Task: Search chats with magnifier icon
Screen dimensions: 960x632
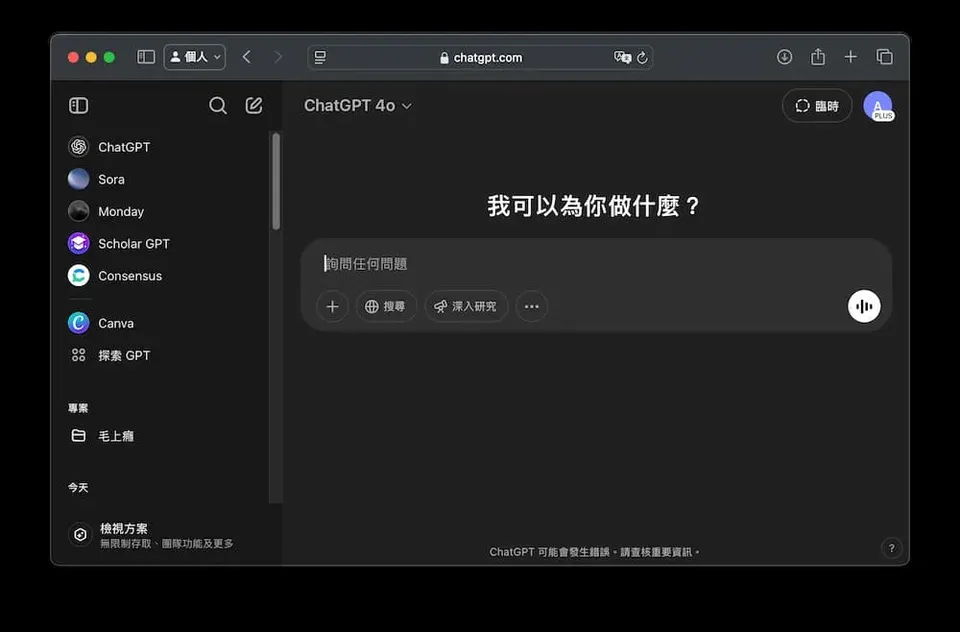Action: point(217,105)
